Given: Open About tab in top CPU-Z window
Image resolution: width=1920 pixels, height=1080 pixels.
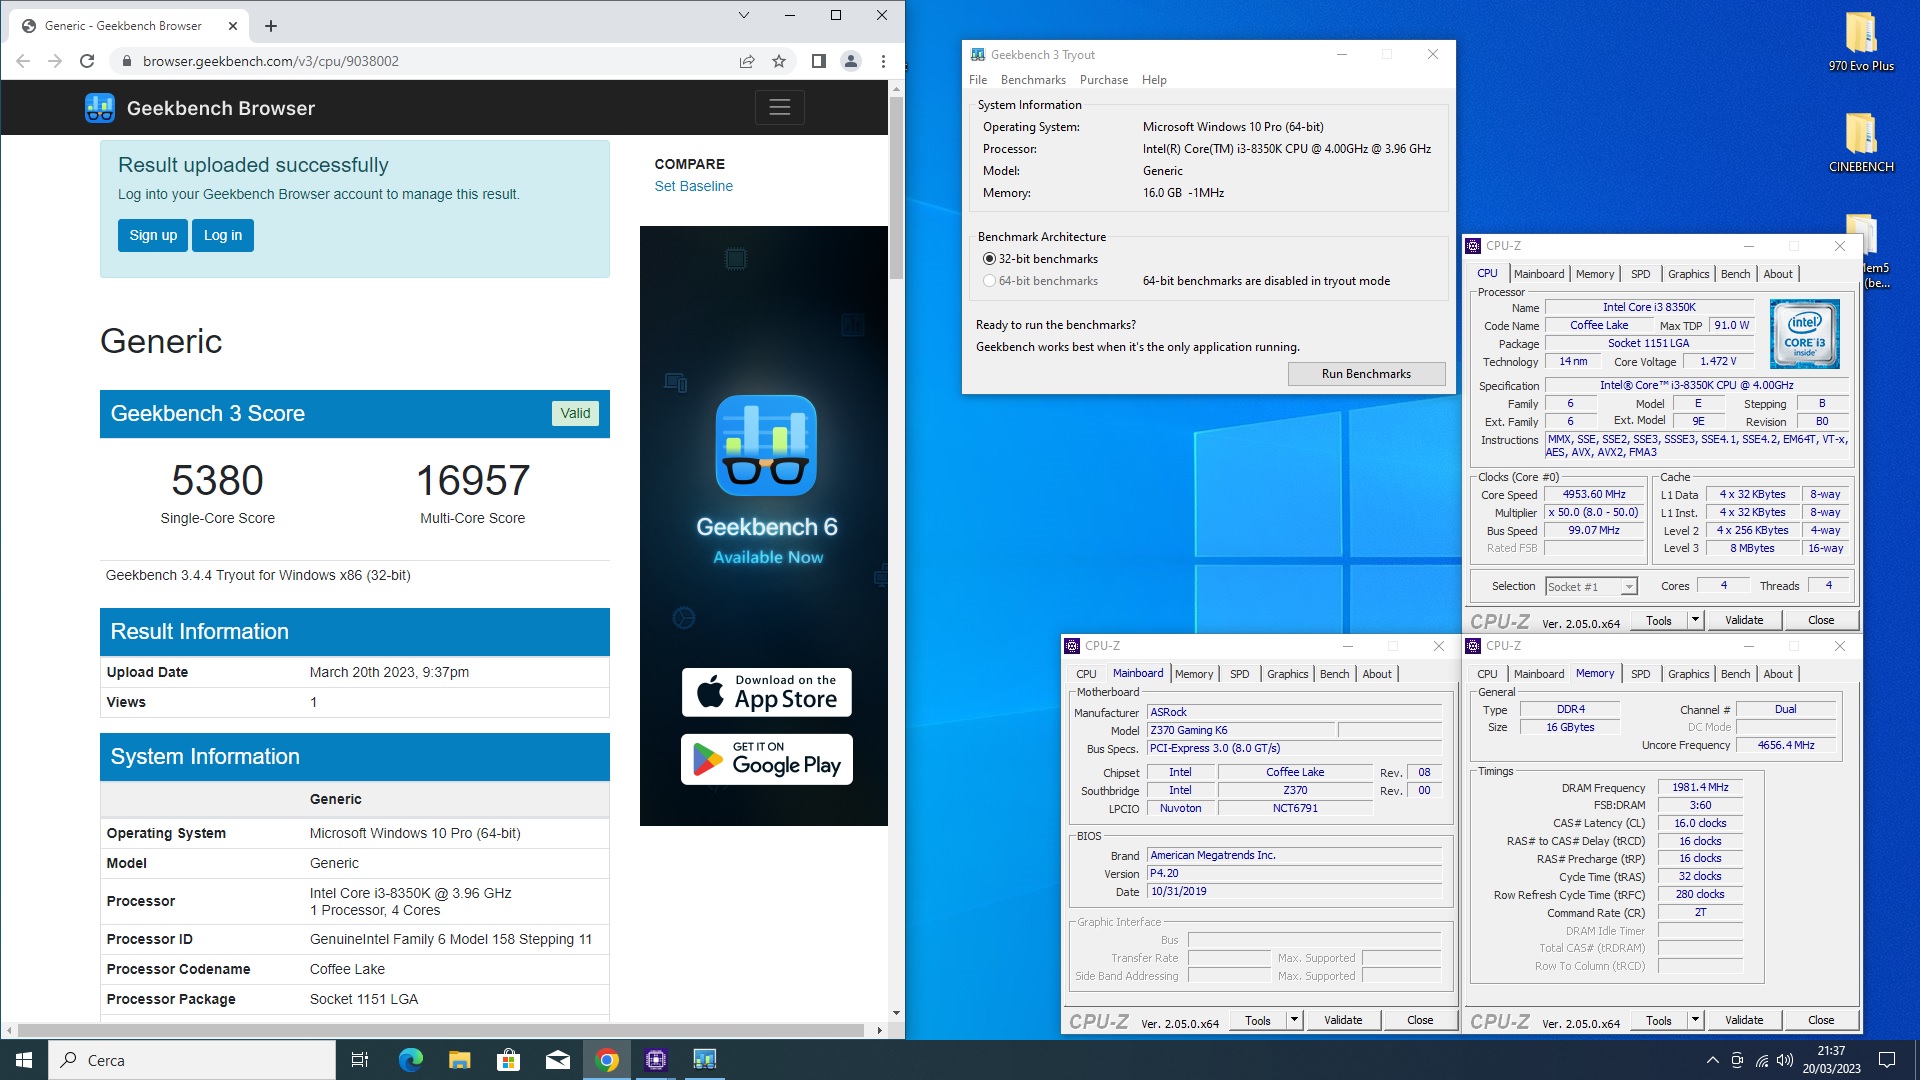Looking at the screenshot, I should [1777, 274].
